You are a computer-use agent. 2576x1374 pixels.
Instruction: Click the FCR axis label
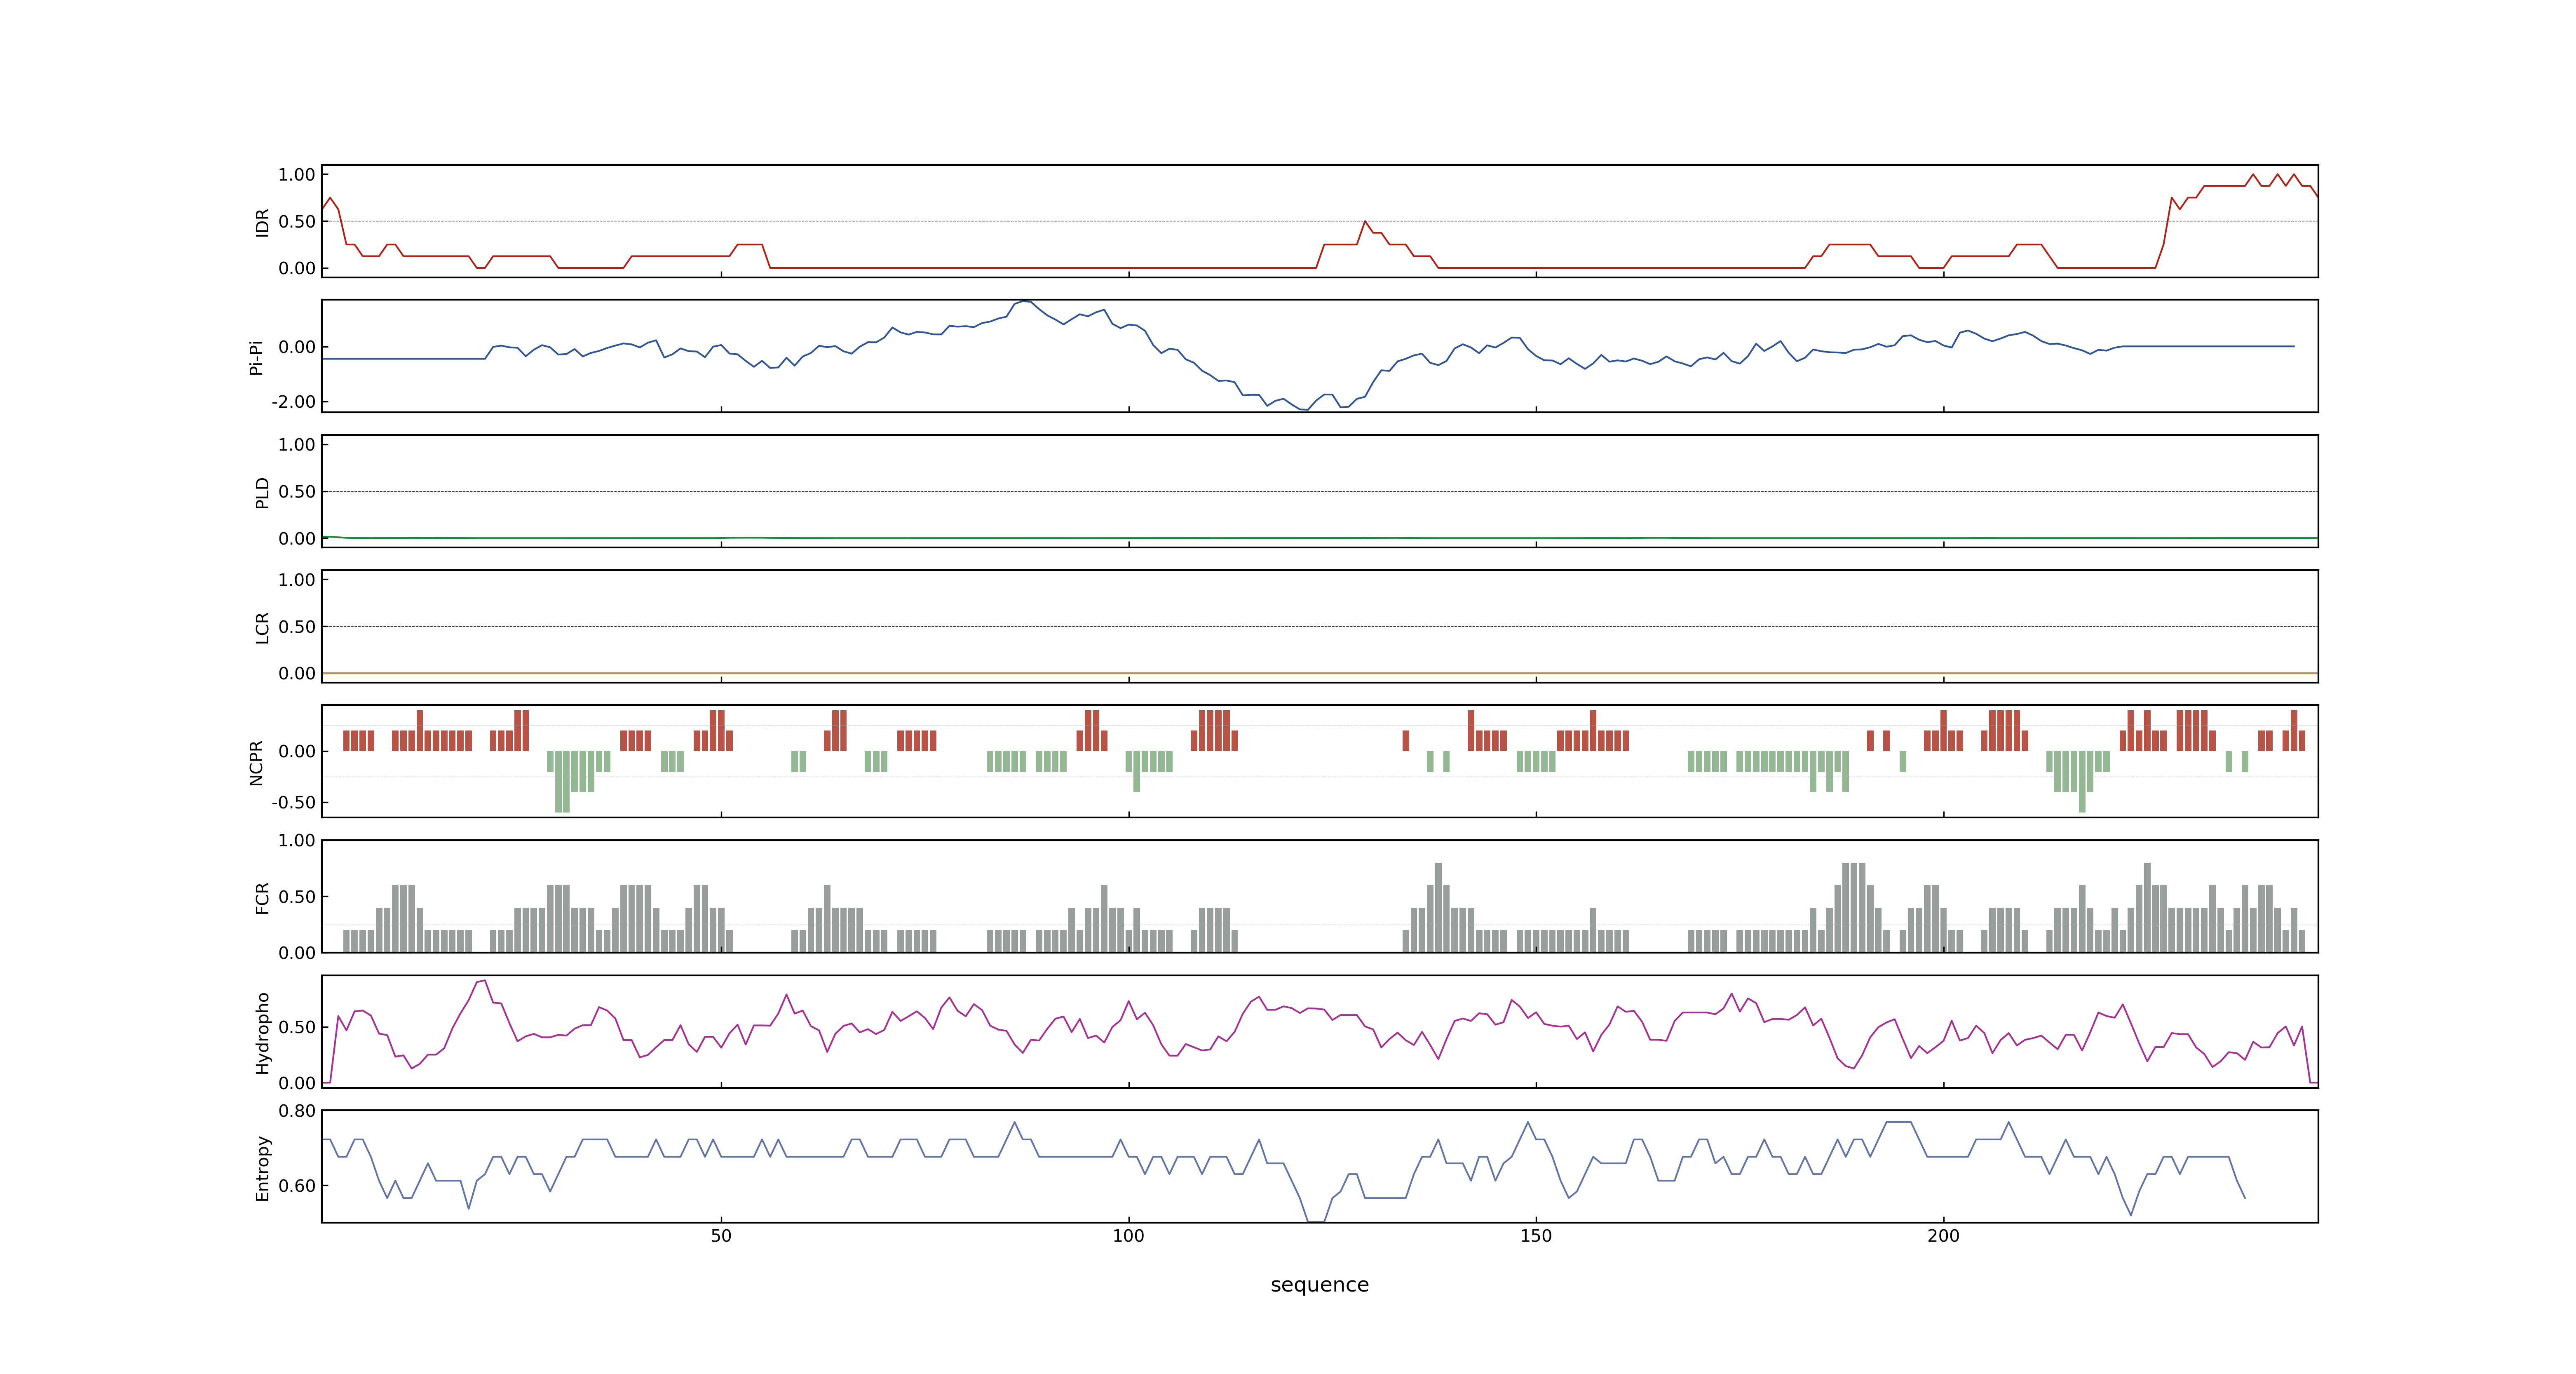tap(262, 897)
